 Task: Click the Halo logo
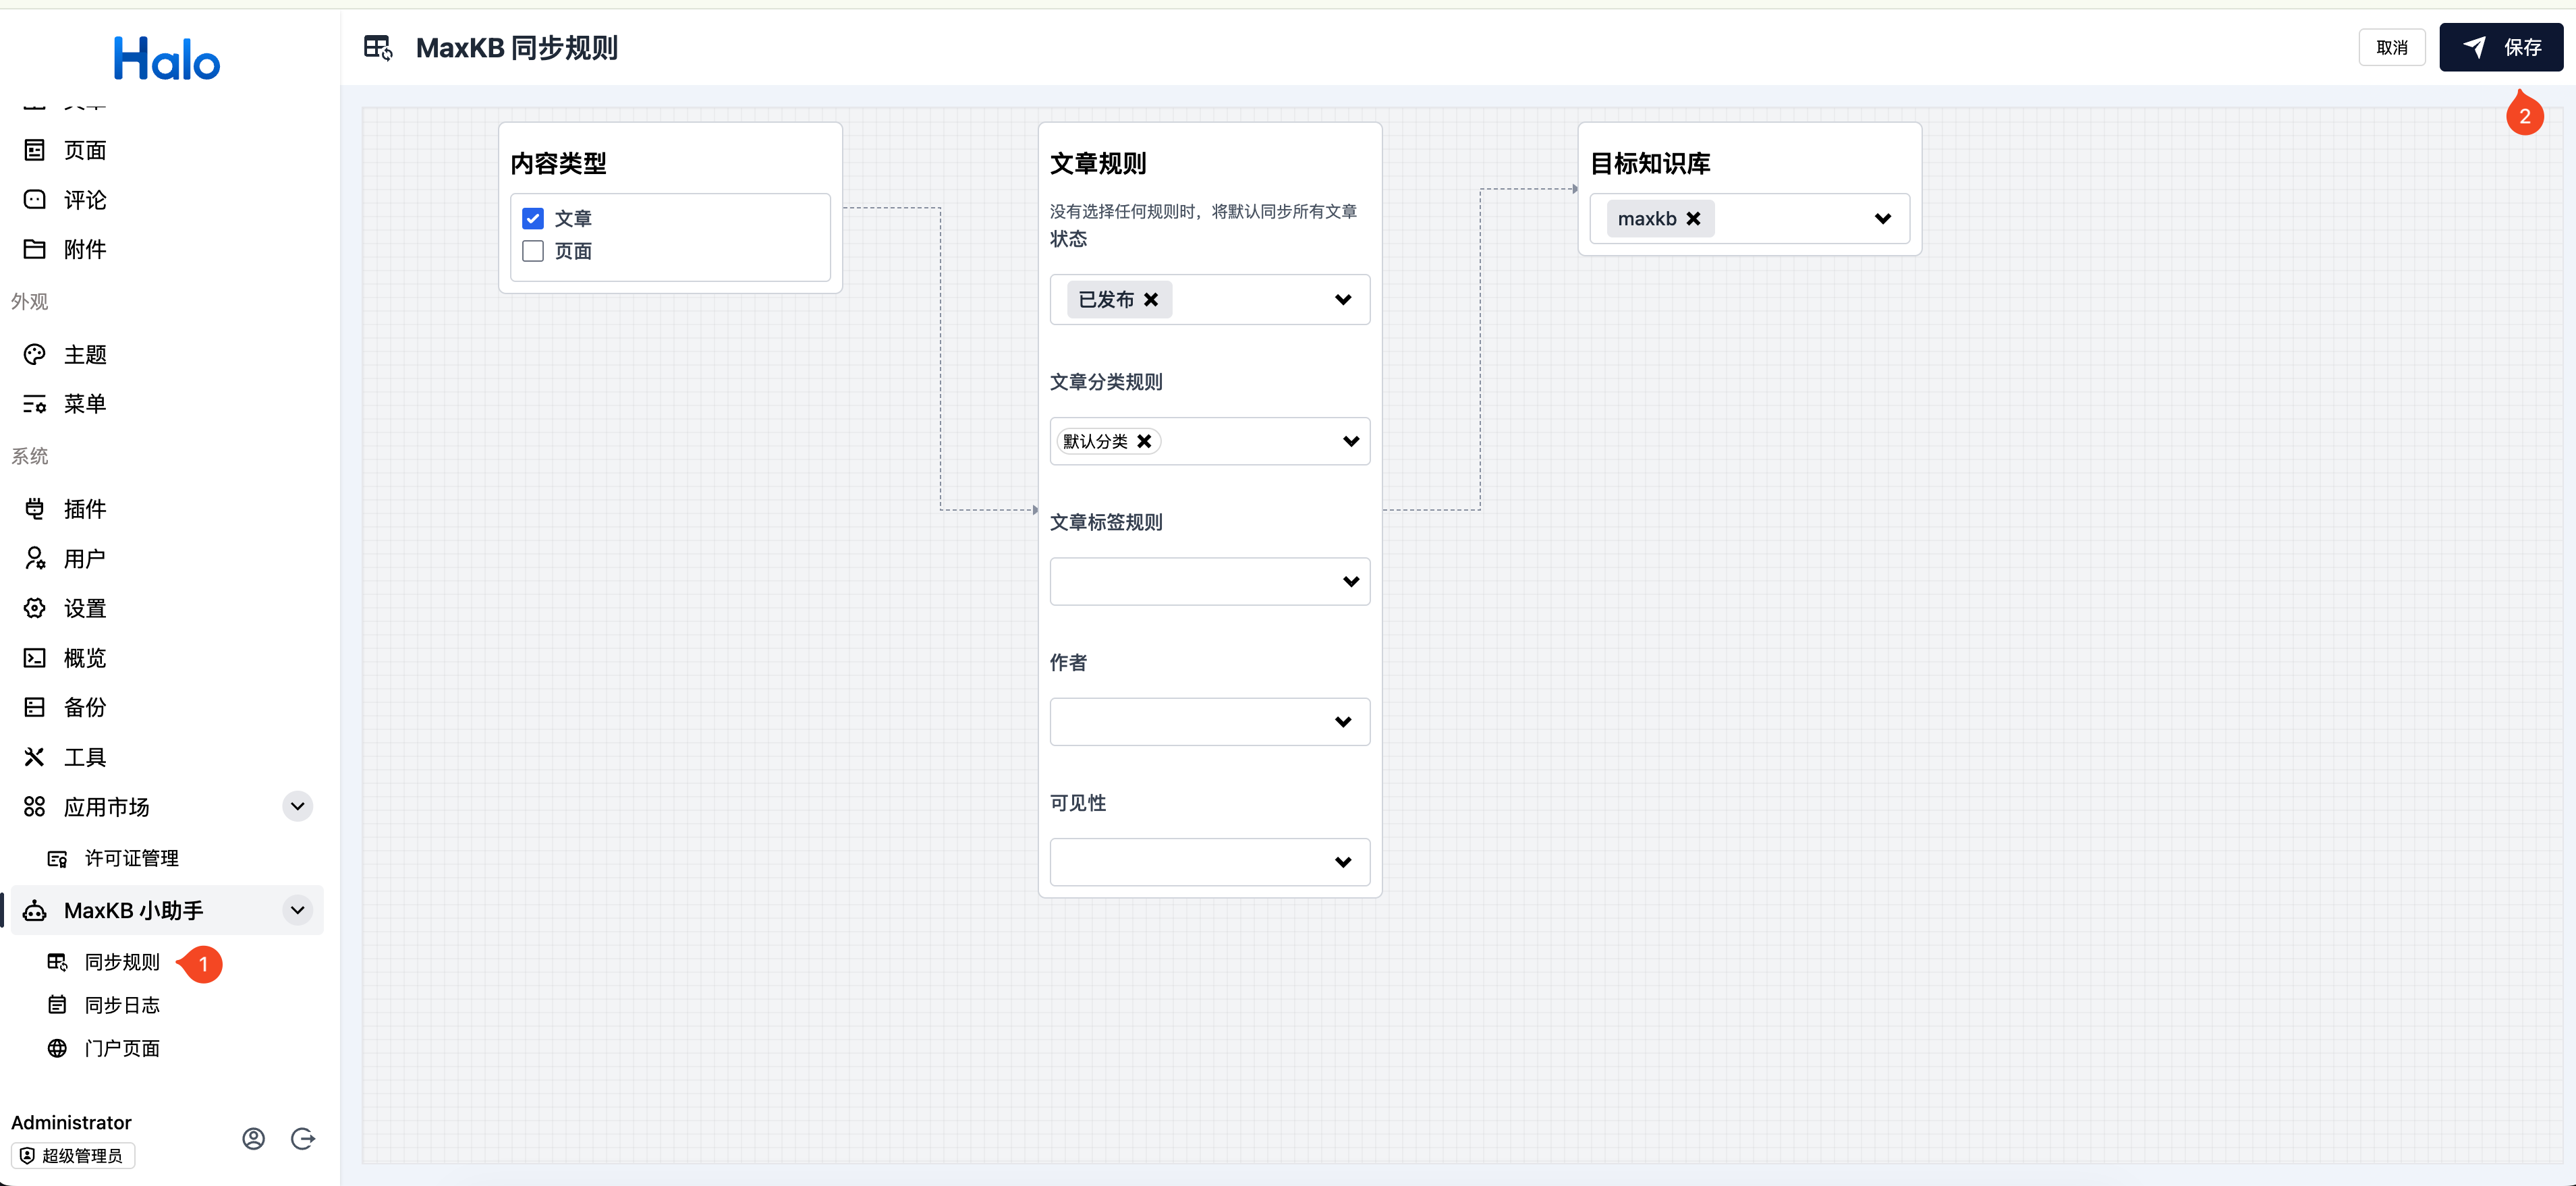(166, 59)
